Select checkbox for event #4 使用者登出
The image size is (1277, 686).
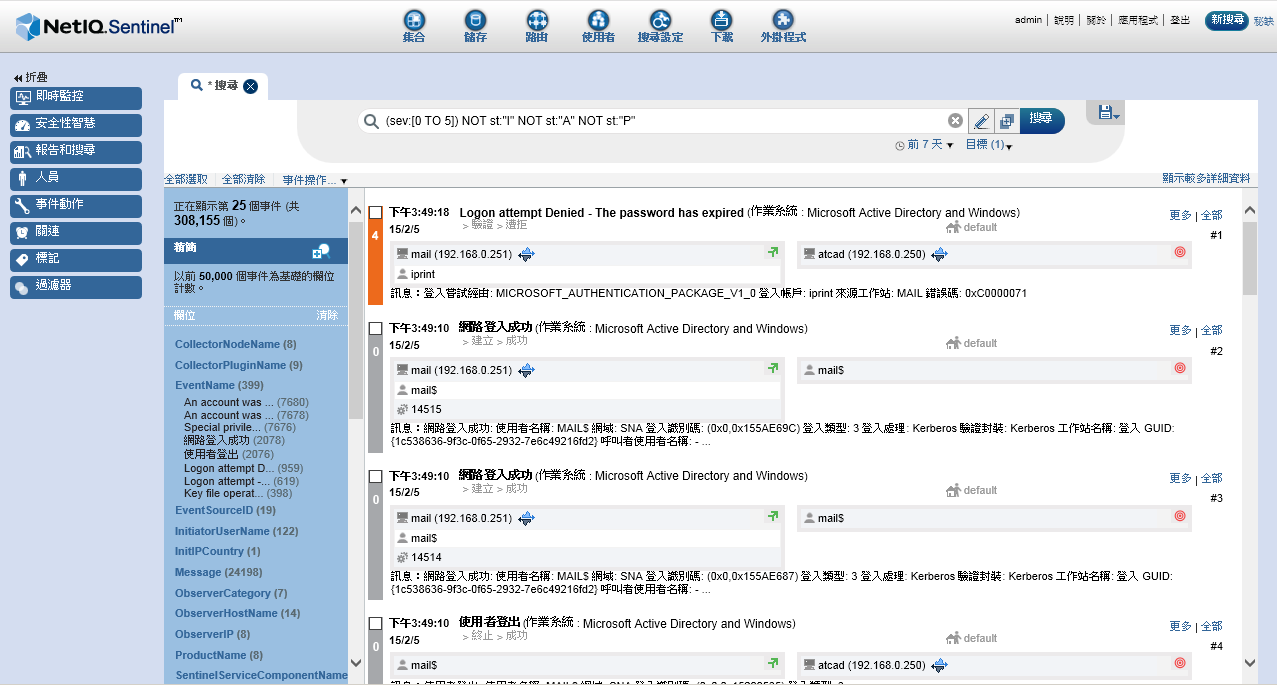tap(376, 623)
